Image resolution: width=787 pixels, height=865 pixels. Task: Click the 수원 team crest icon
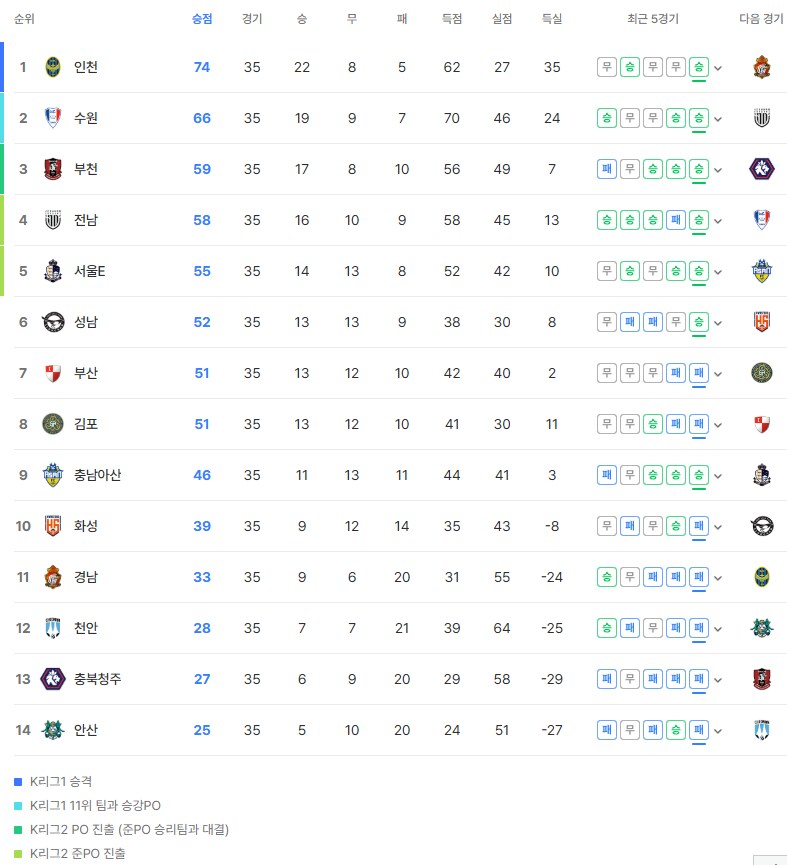pos(53,118)
